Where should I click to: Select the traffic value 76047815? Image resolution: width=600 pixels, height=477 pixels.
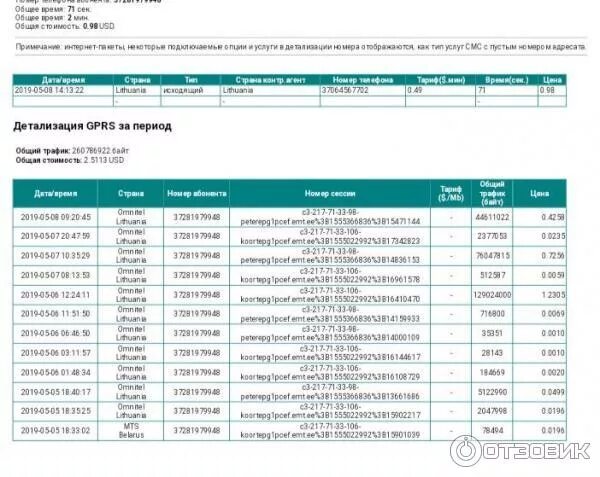click(492, 256)
